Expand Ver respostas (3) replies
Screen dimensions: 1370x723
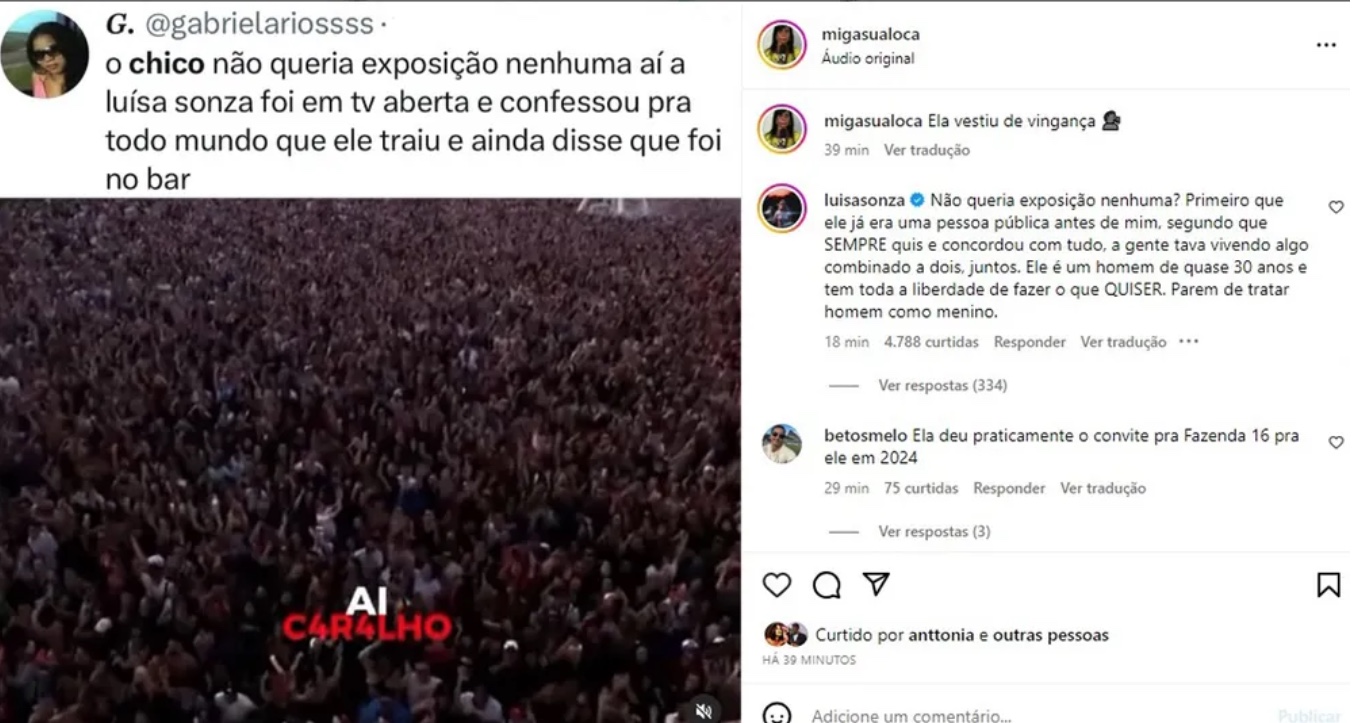pos(934,531)
